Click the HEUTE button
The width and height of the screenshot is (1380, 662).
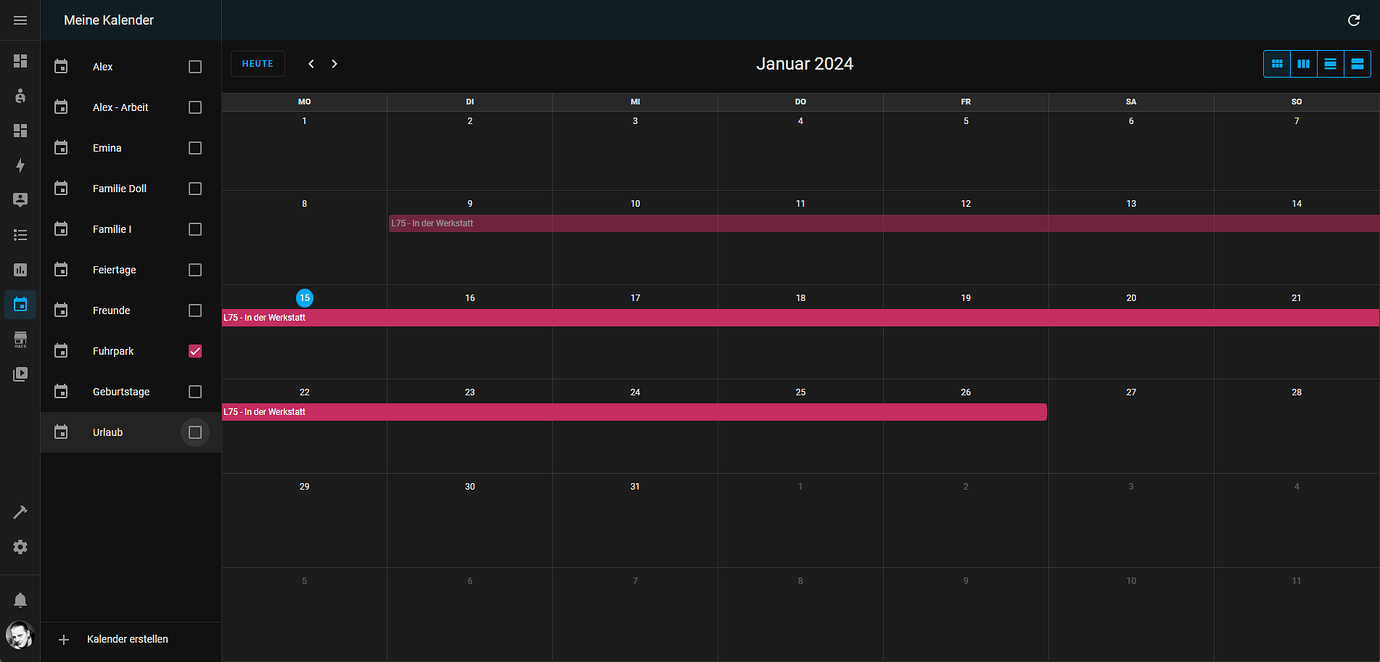point(257,63)
